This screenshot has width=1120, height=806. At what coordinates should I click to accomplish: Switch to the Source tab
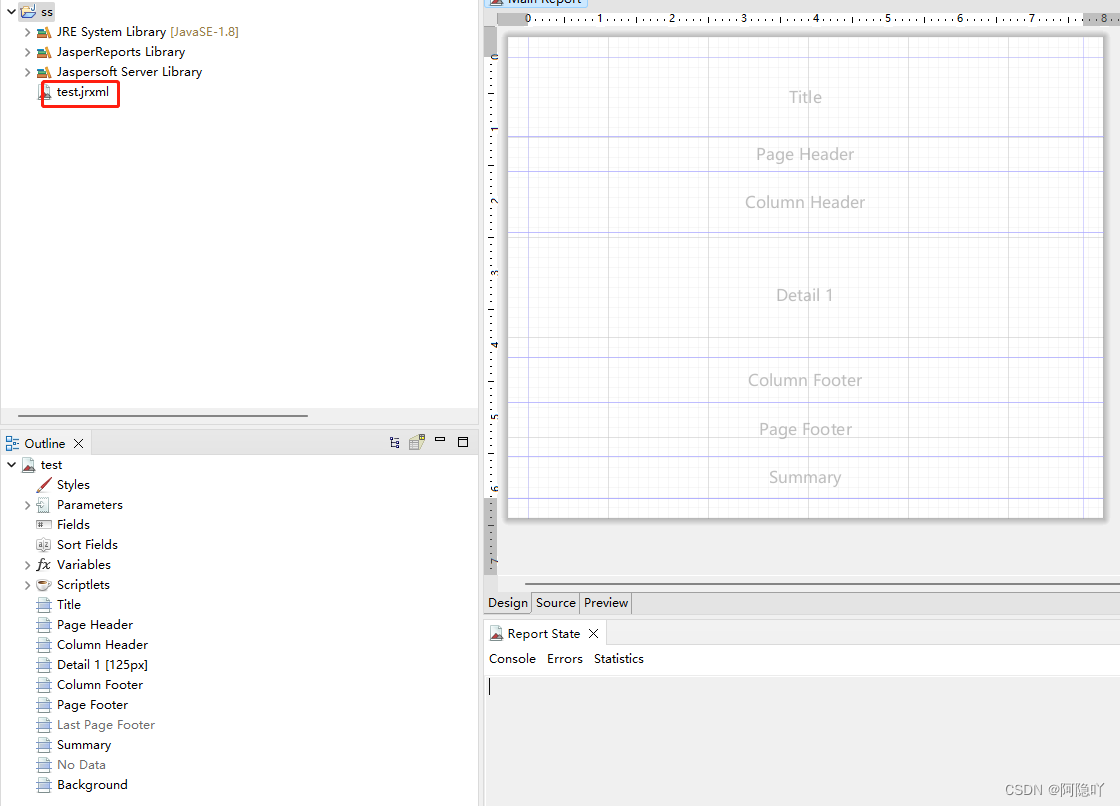tap(556, 603)
